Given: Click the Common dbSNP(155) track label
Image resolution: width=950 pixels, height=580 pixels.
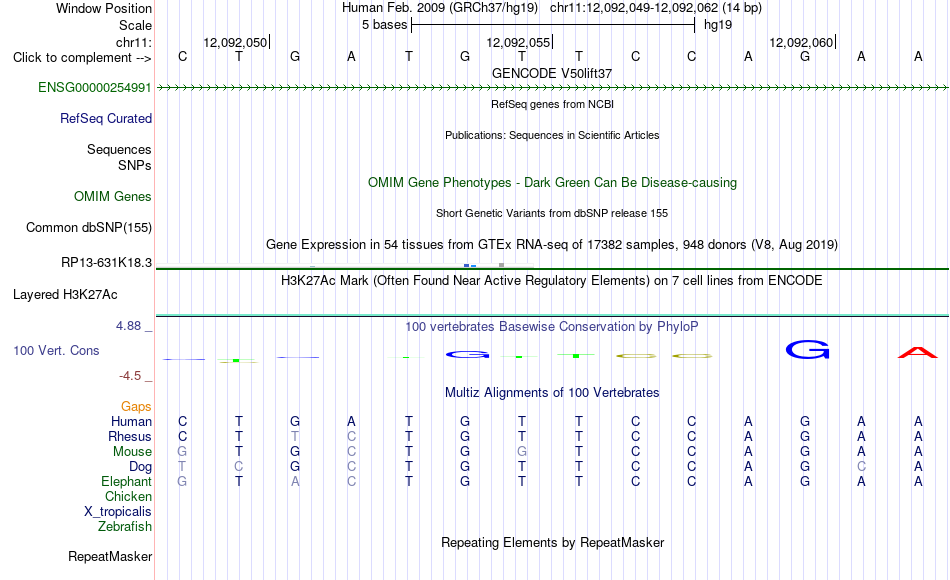Looking at the screenshot, I should point(89,227).
